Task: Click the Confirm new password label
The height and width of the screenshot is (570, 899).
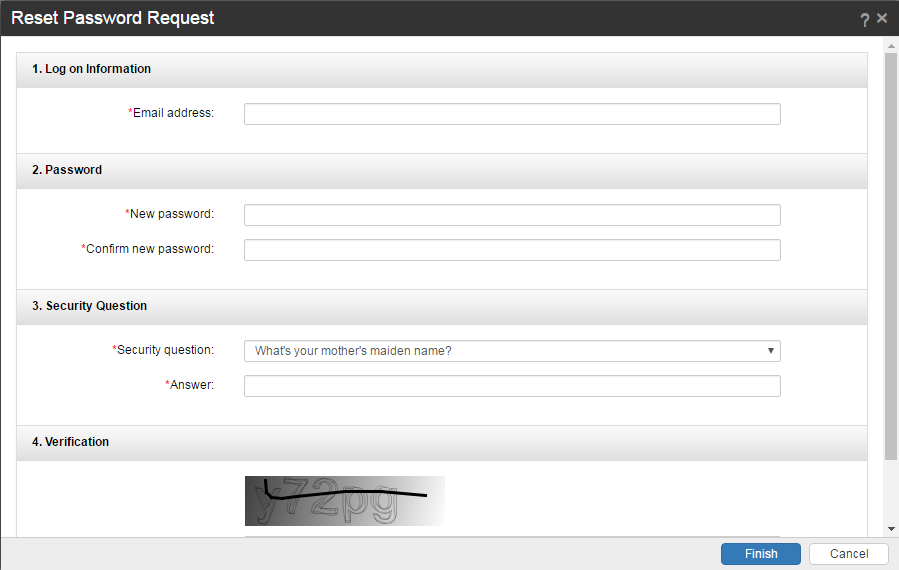Action: pos(149,249)
